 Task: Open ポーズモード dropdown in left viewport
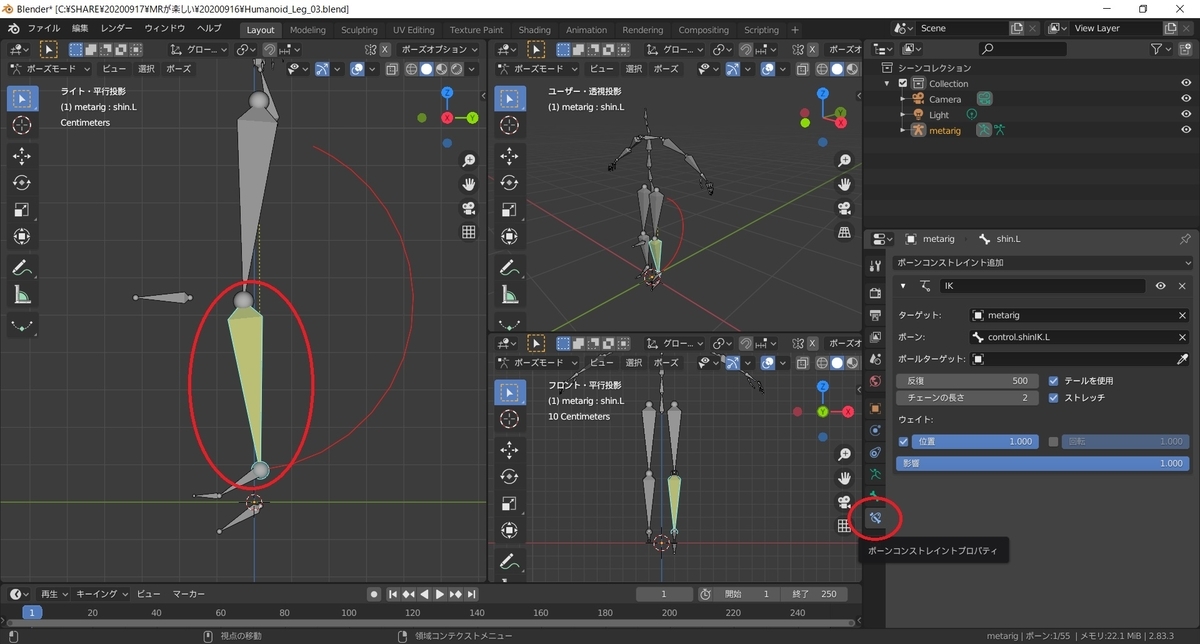(x=49, y=69)
